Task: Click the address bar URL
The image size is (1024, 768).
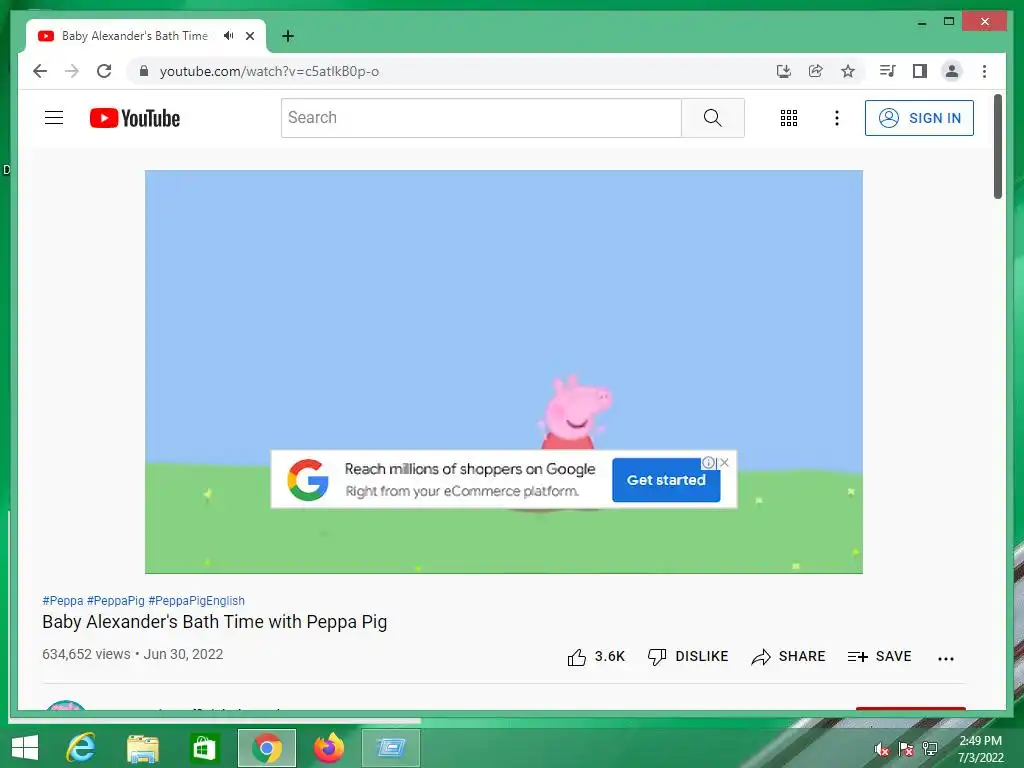Action: [269, 71]
